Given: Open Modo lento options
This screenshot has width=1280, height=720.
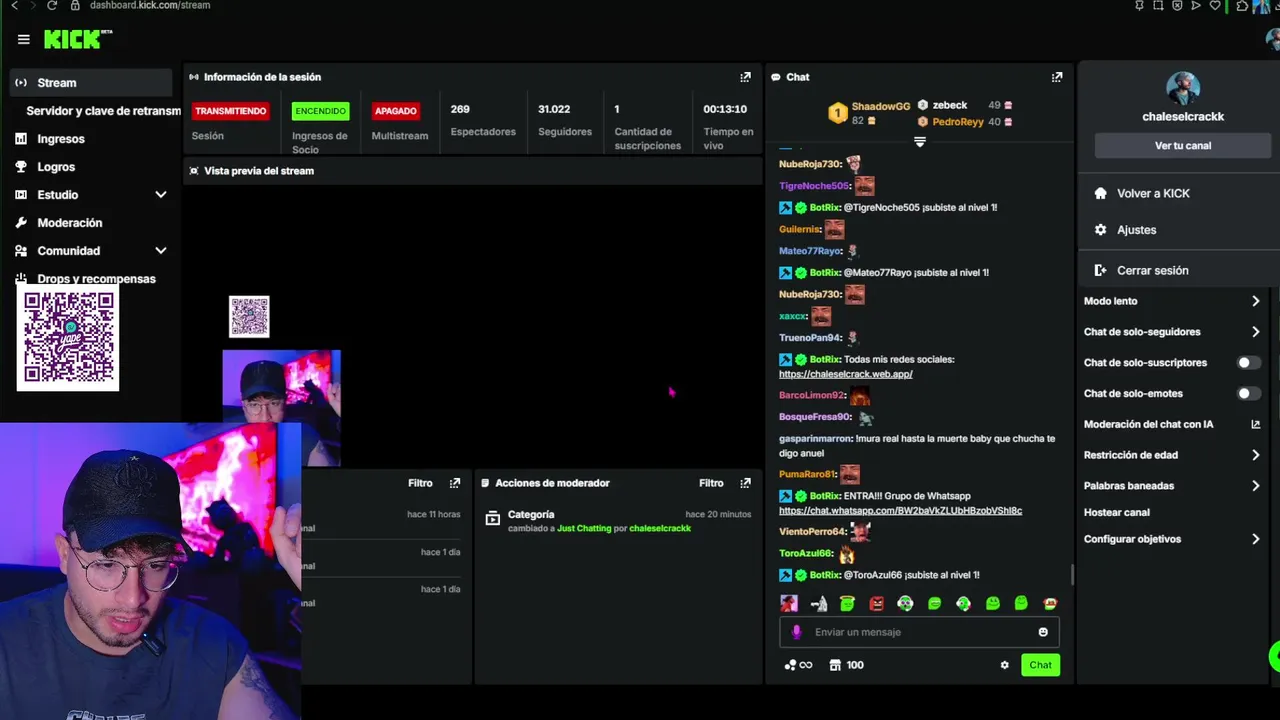Looking at the screenshot, I should coord(1172,301).
